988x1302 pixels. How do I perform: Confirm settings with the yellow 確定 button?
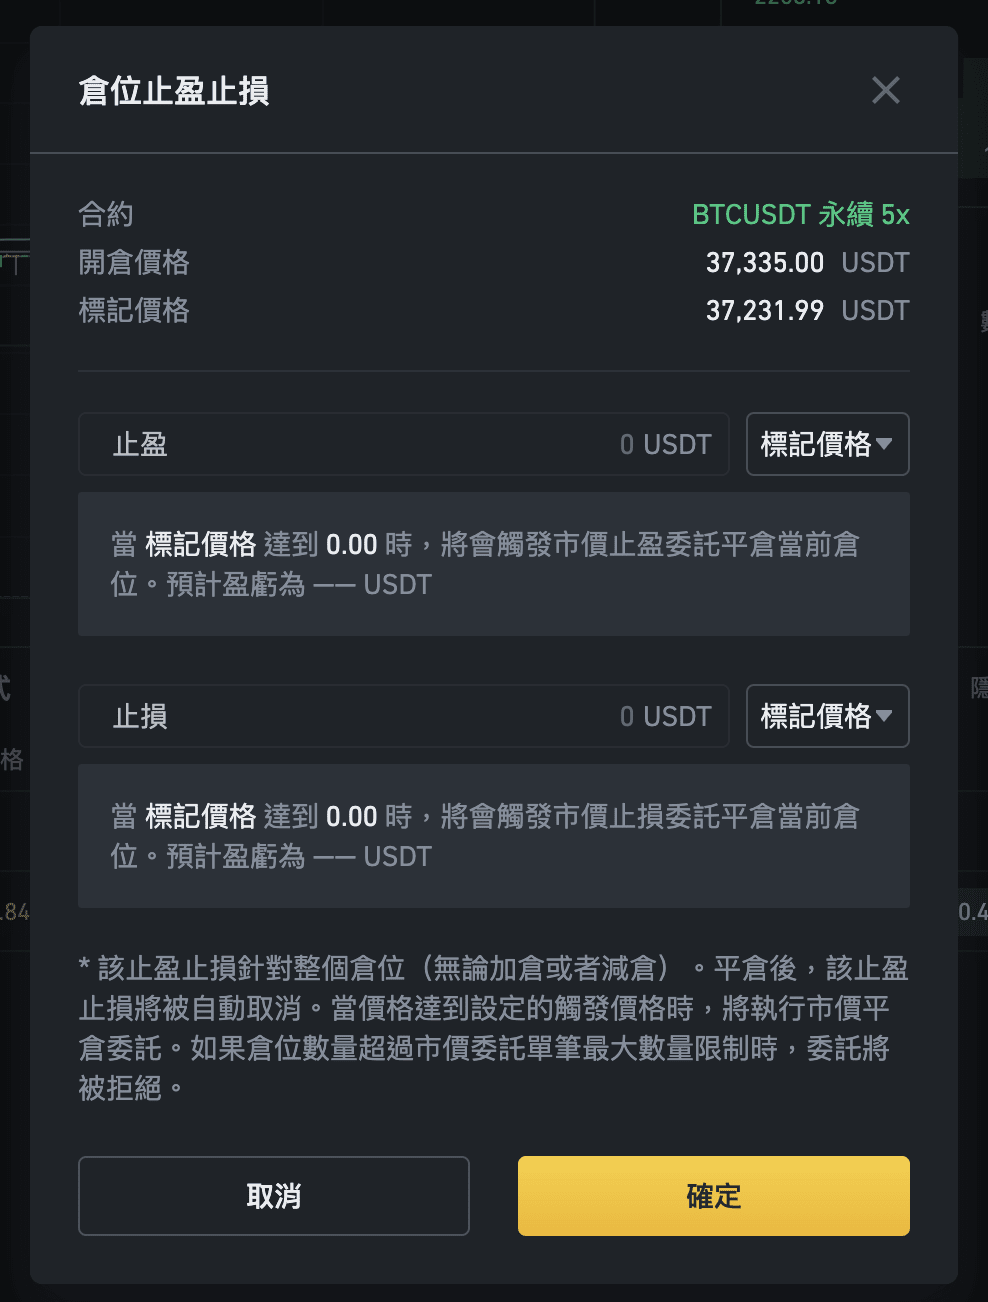click(x=714, y=1196)
